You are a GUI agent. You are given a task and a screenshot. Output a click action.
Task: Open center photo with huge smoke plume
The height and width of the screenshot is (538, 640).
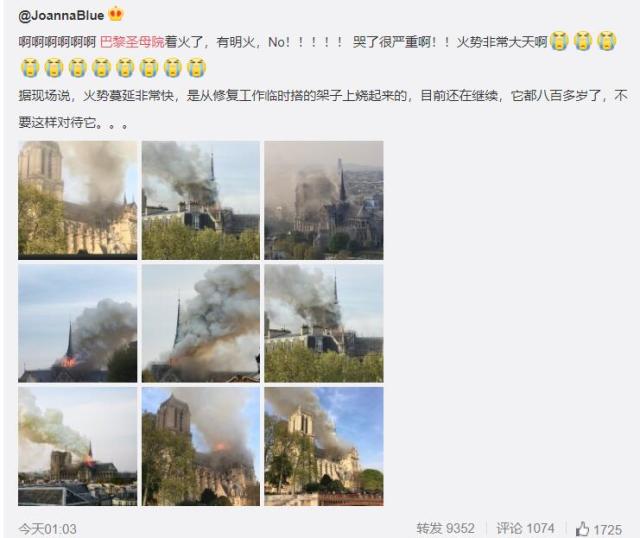pyautogui.click(x=201, y=323)
